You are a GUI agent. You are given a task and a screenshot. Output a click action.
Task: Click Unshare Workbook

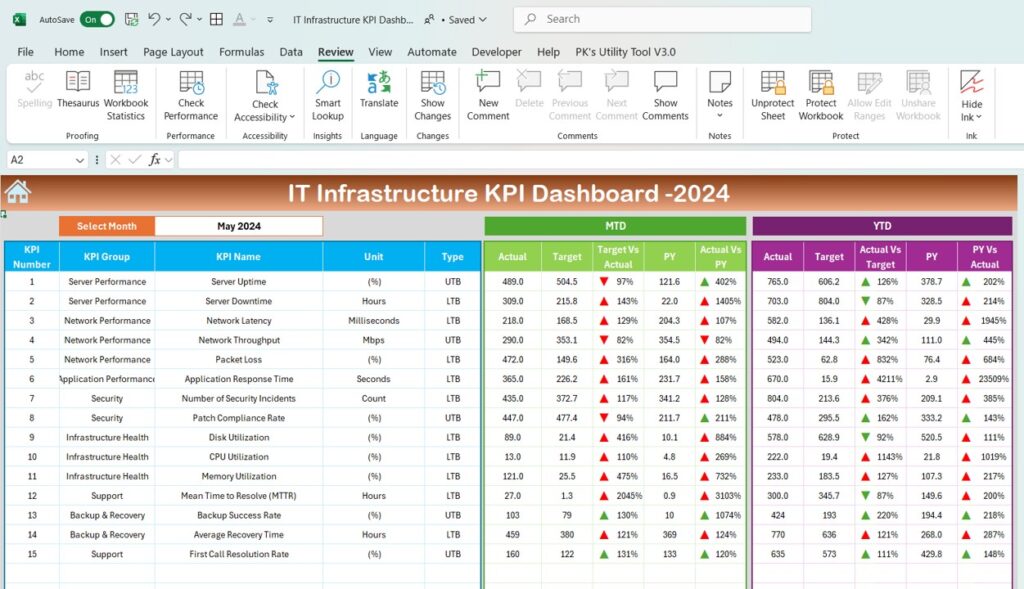918,95
